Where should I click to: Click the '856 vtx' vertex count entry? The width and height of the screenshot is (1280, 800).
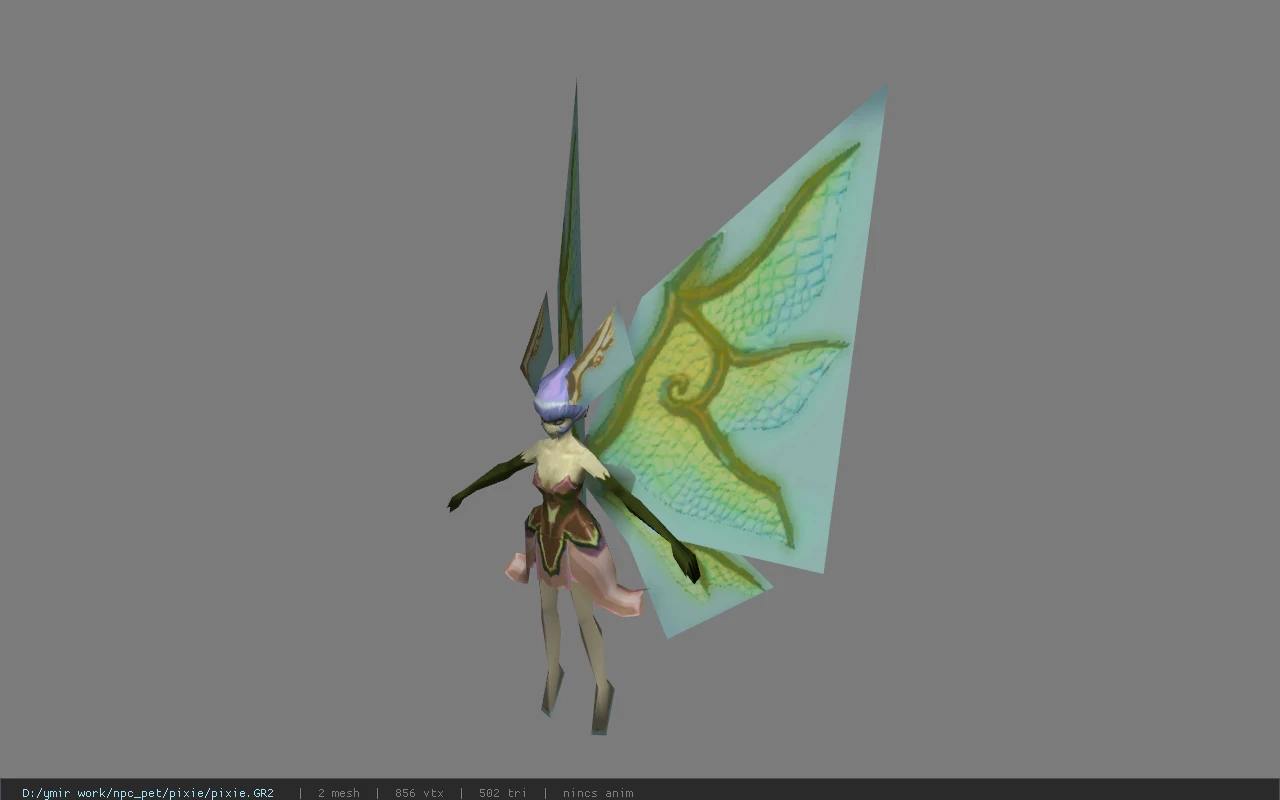[419, 793]
